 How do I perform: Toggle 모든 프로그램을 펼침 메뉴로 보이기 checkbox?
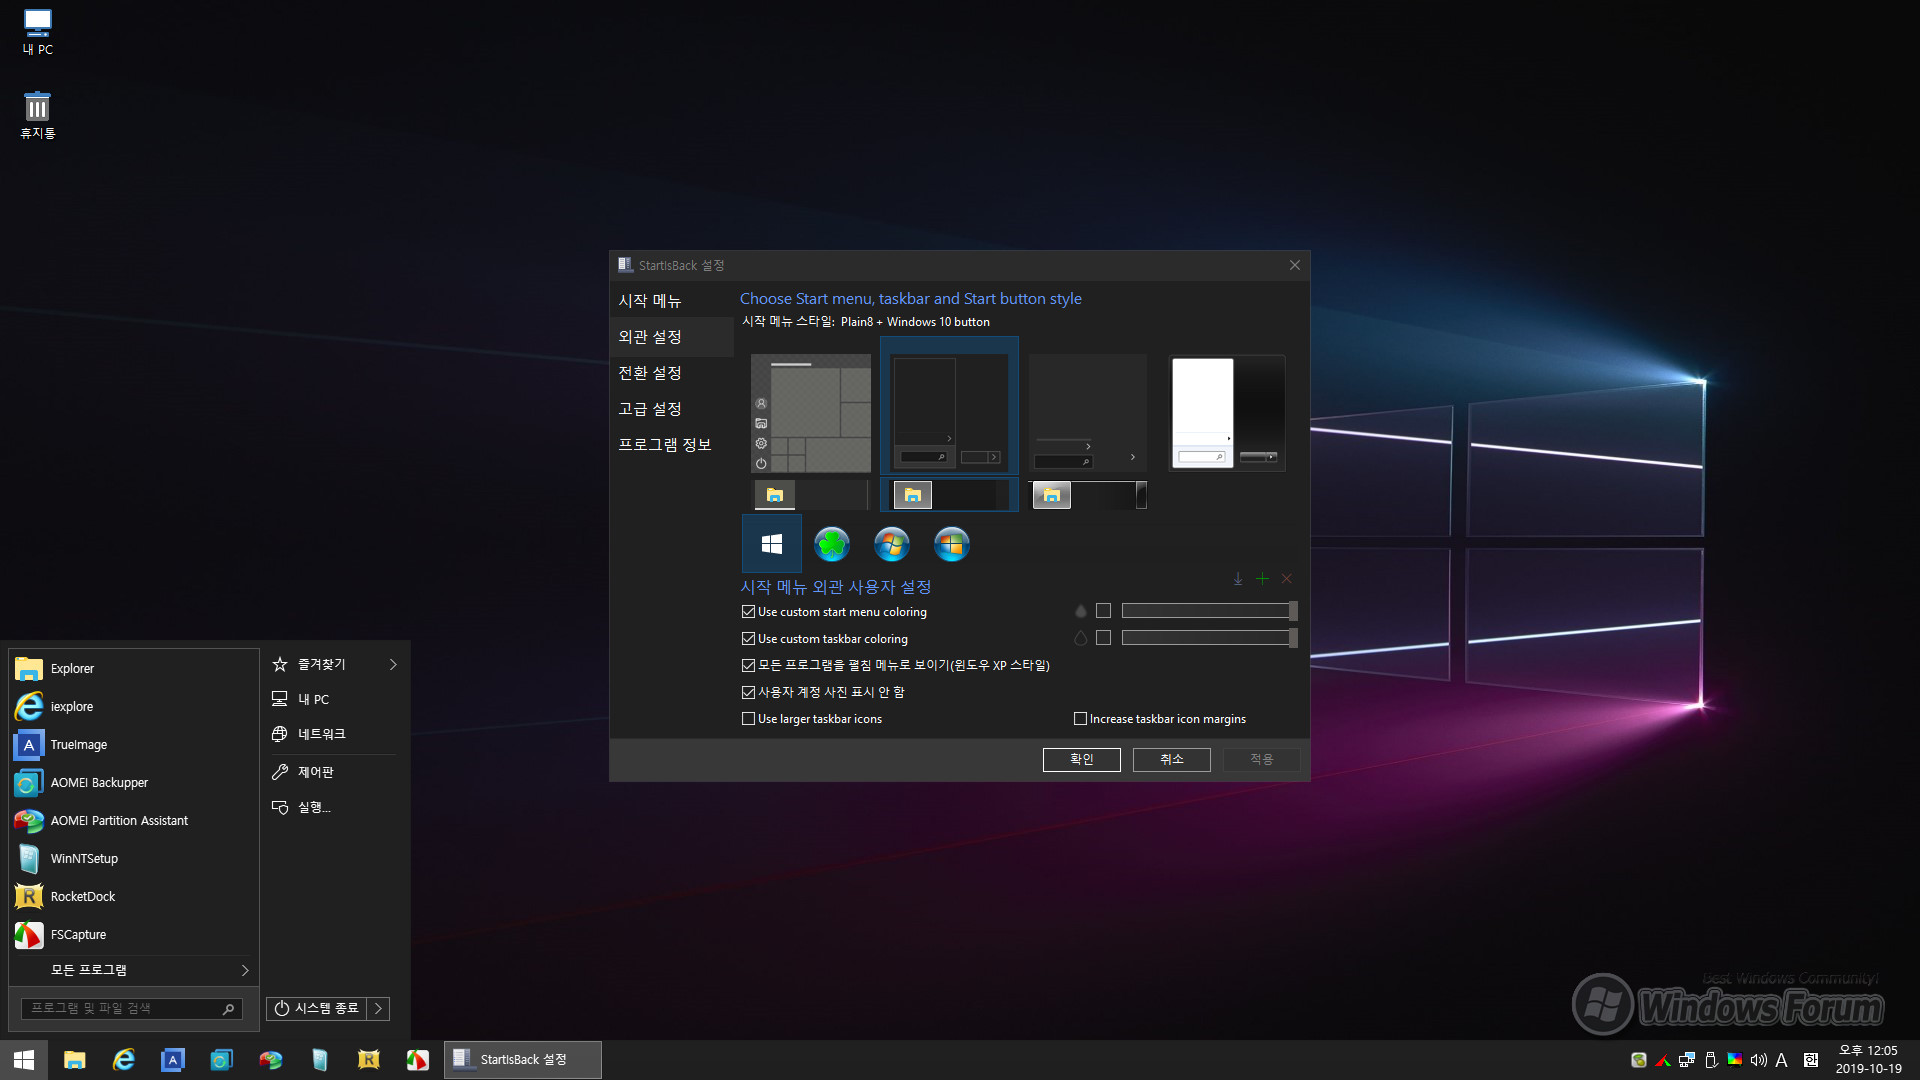(748, 665)
